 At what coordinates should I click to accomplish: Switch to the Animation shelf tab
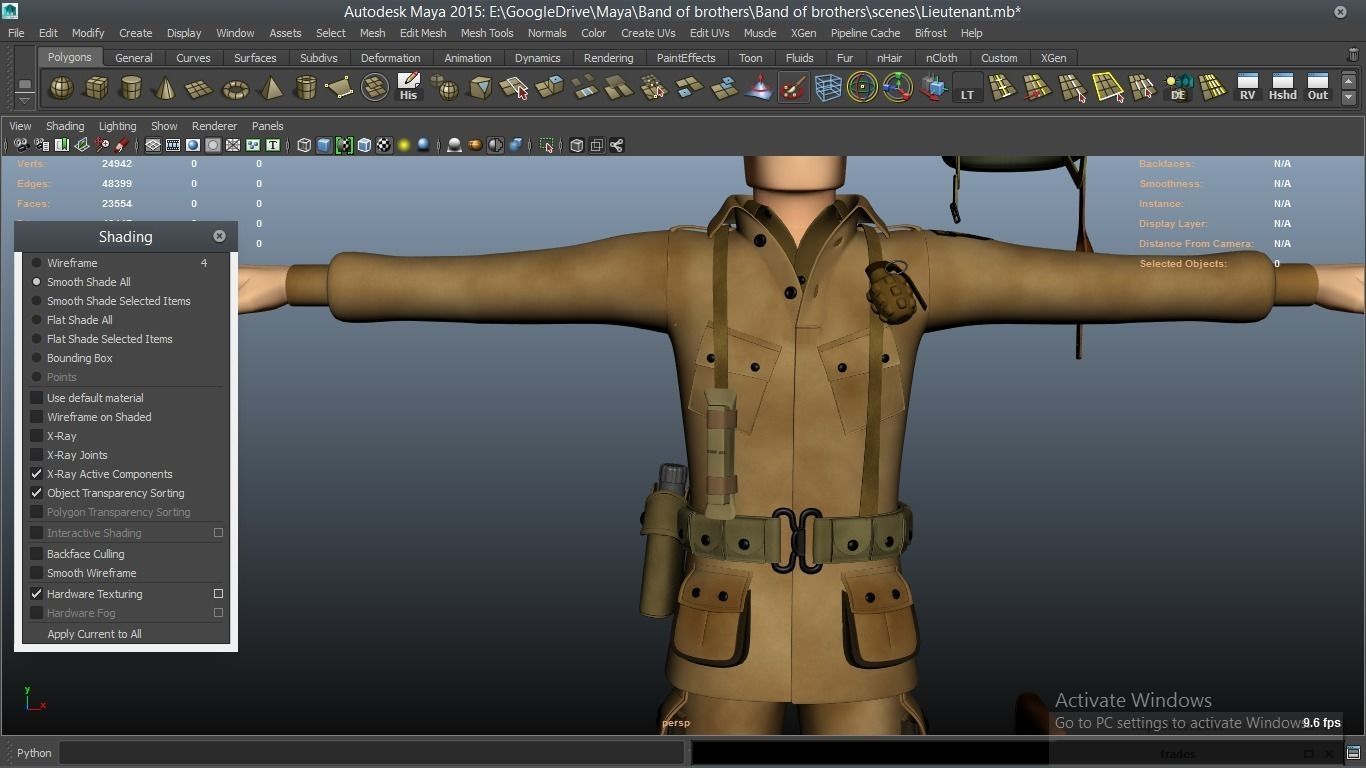pos(468,58)
